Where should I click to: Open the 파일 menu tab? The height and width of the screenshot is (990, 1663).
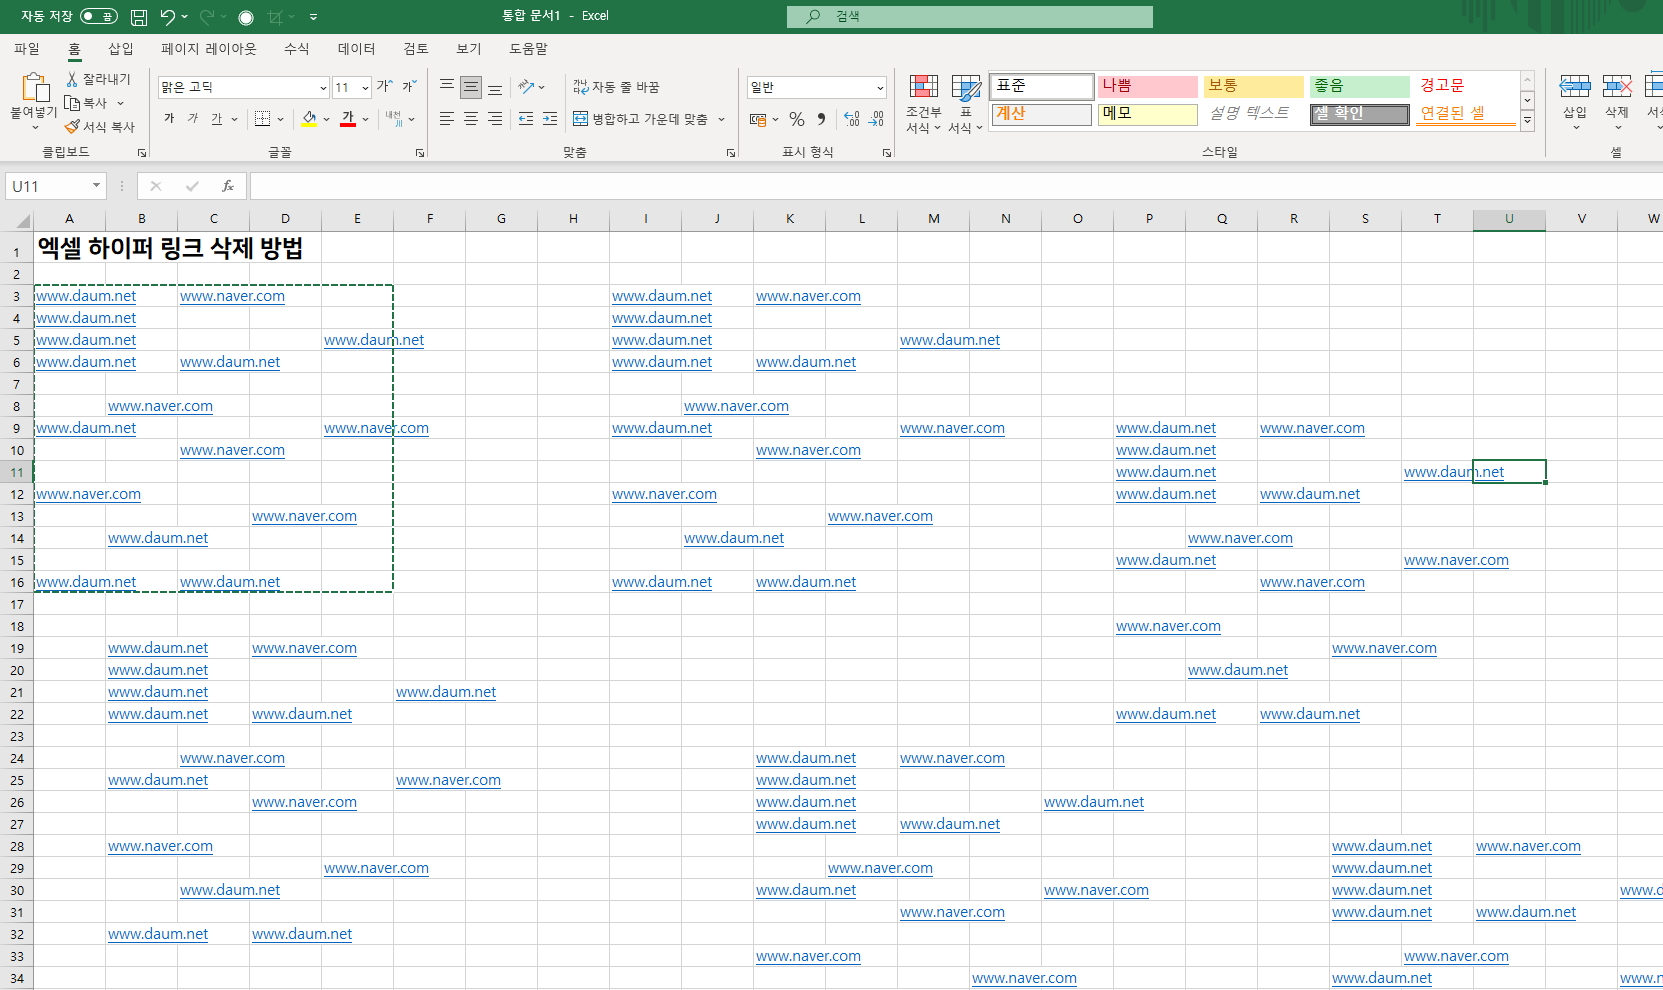27,49
